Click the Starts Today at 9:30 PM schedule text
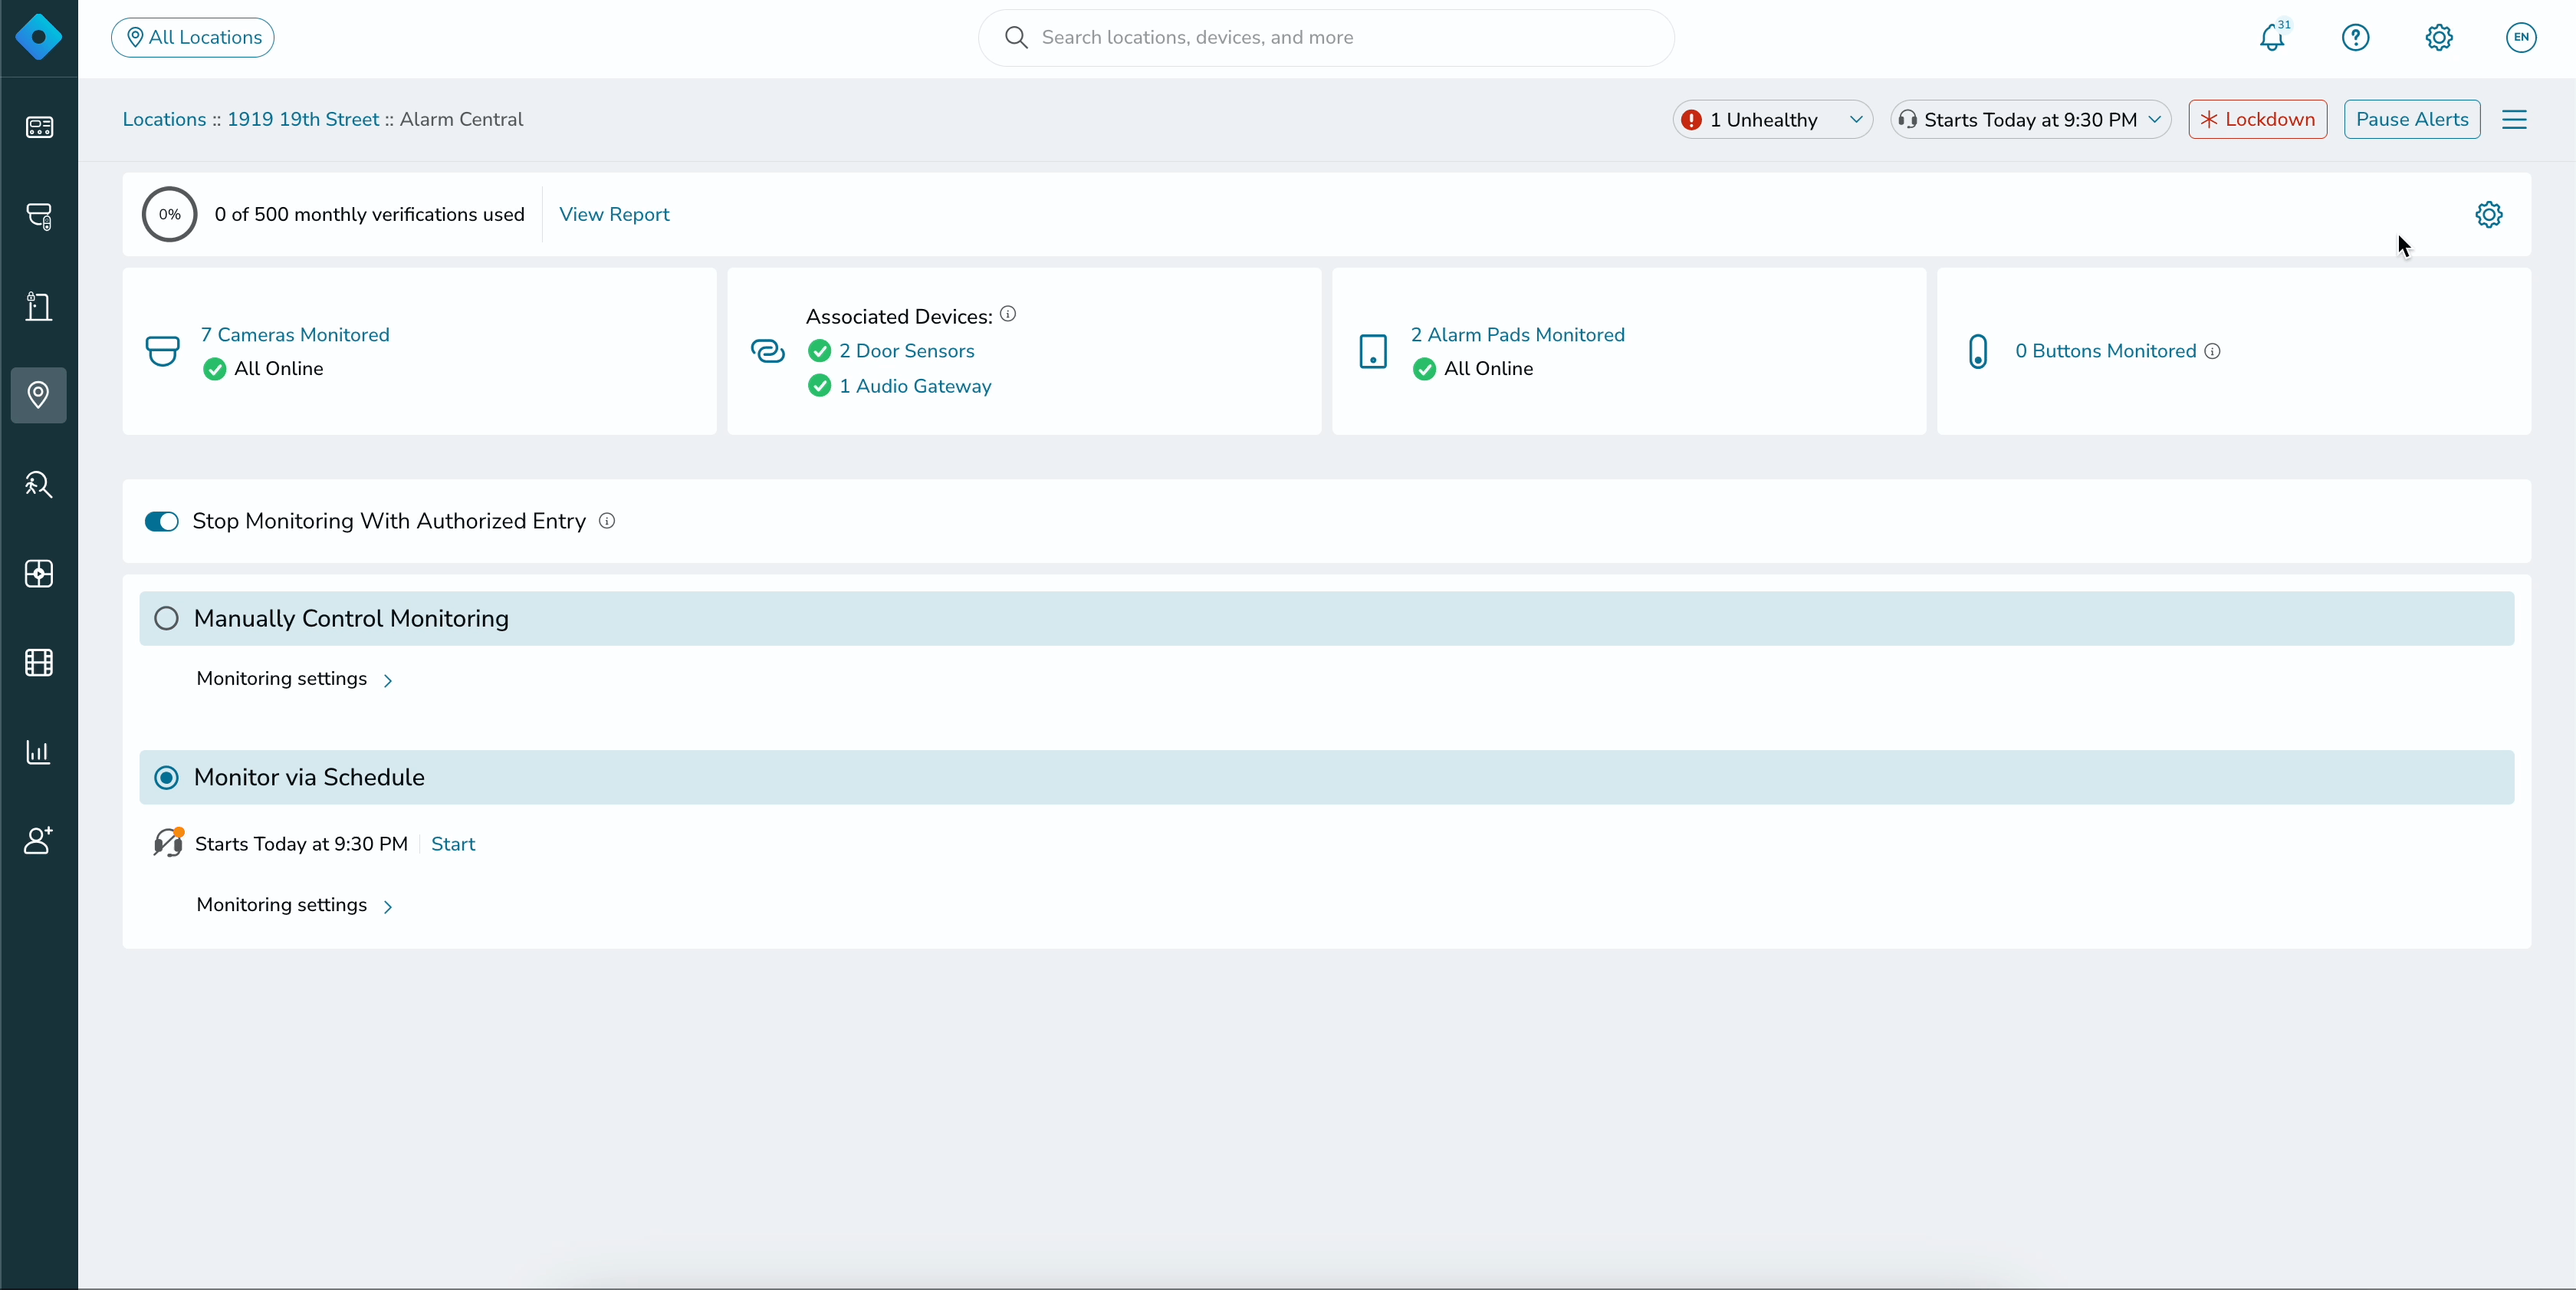Image resolution: width=2576 pixels, height=1290 pixels. point(301,844)
